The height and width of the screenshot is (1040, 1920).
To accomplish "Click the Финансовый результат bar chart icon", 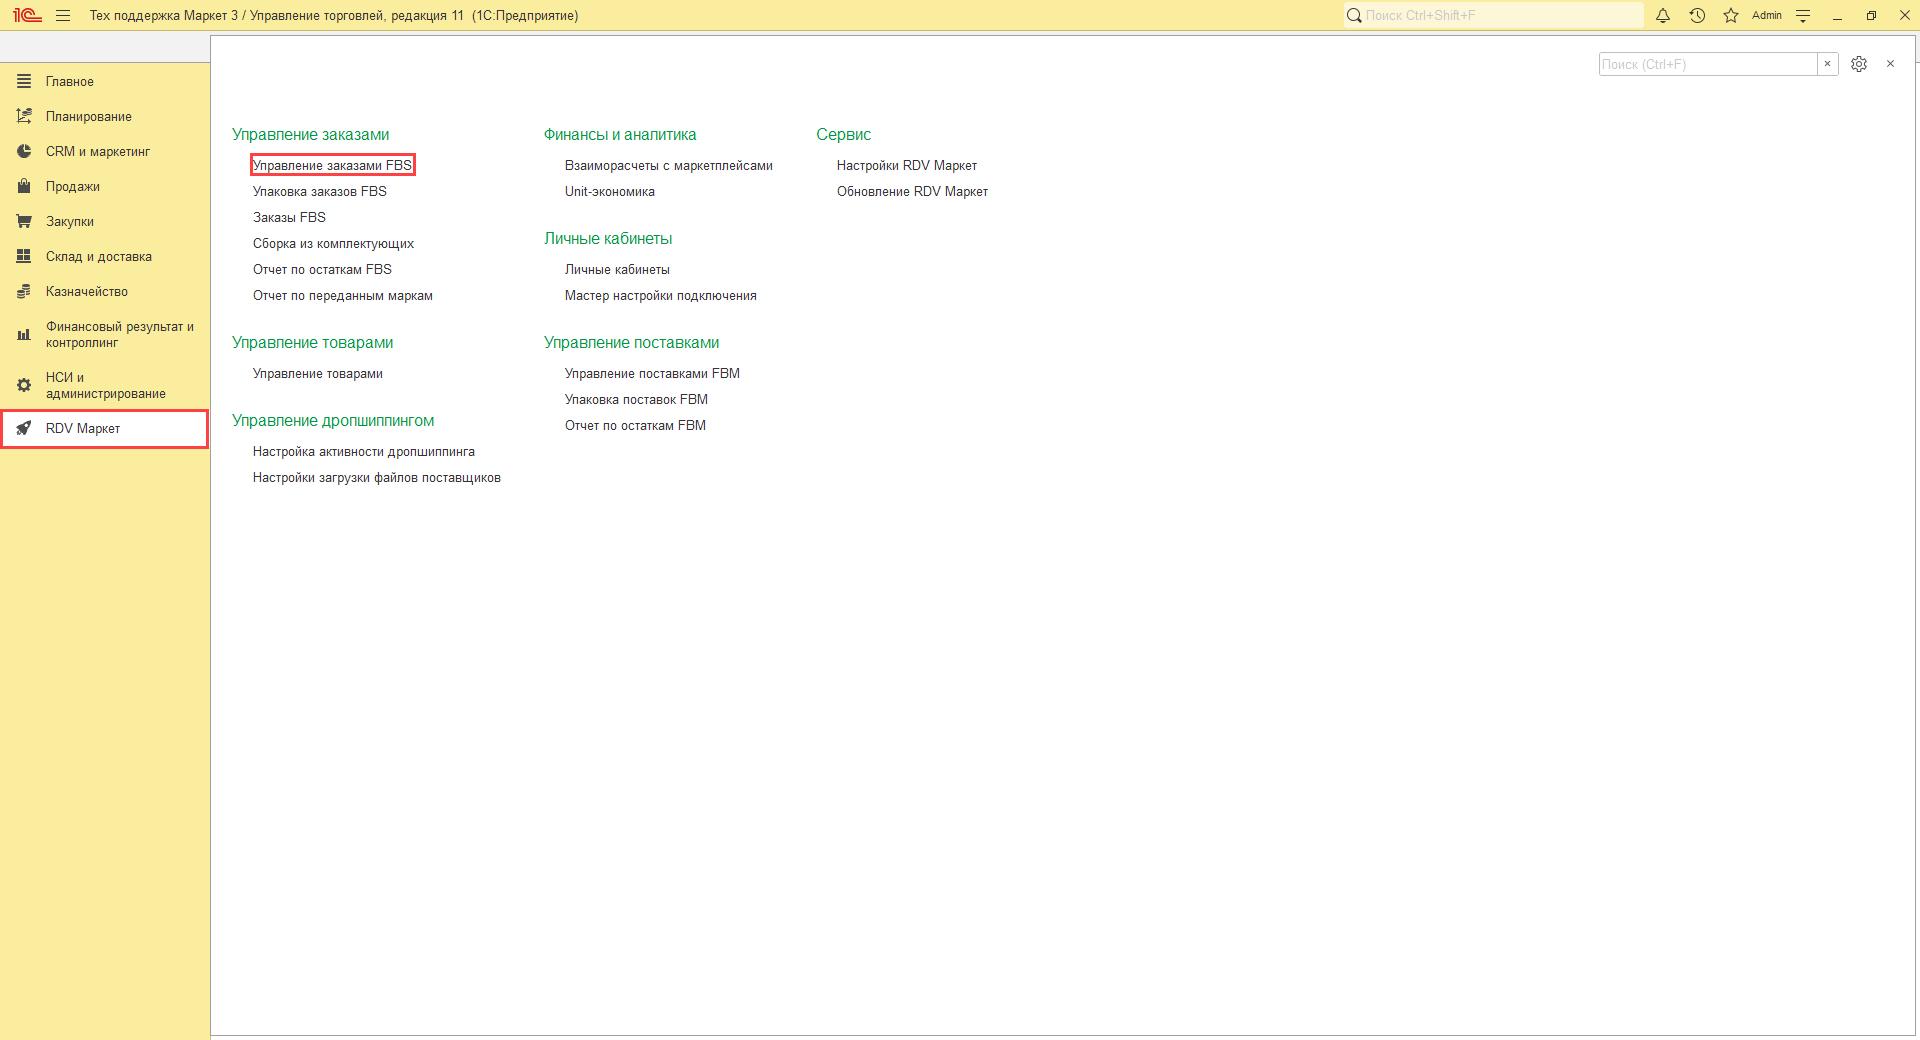I will 24,334.
